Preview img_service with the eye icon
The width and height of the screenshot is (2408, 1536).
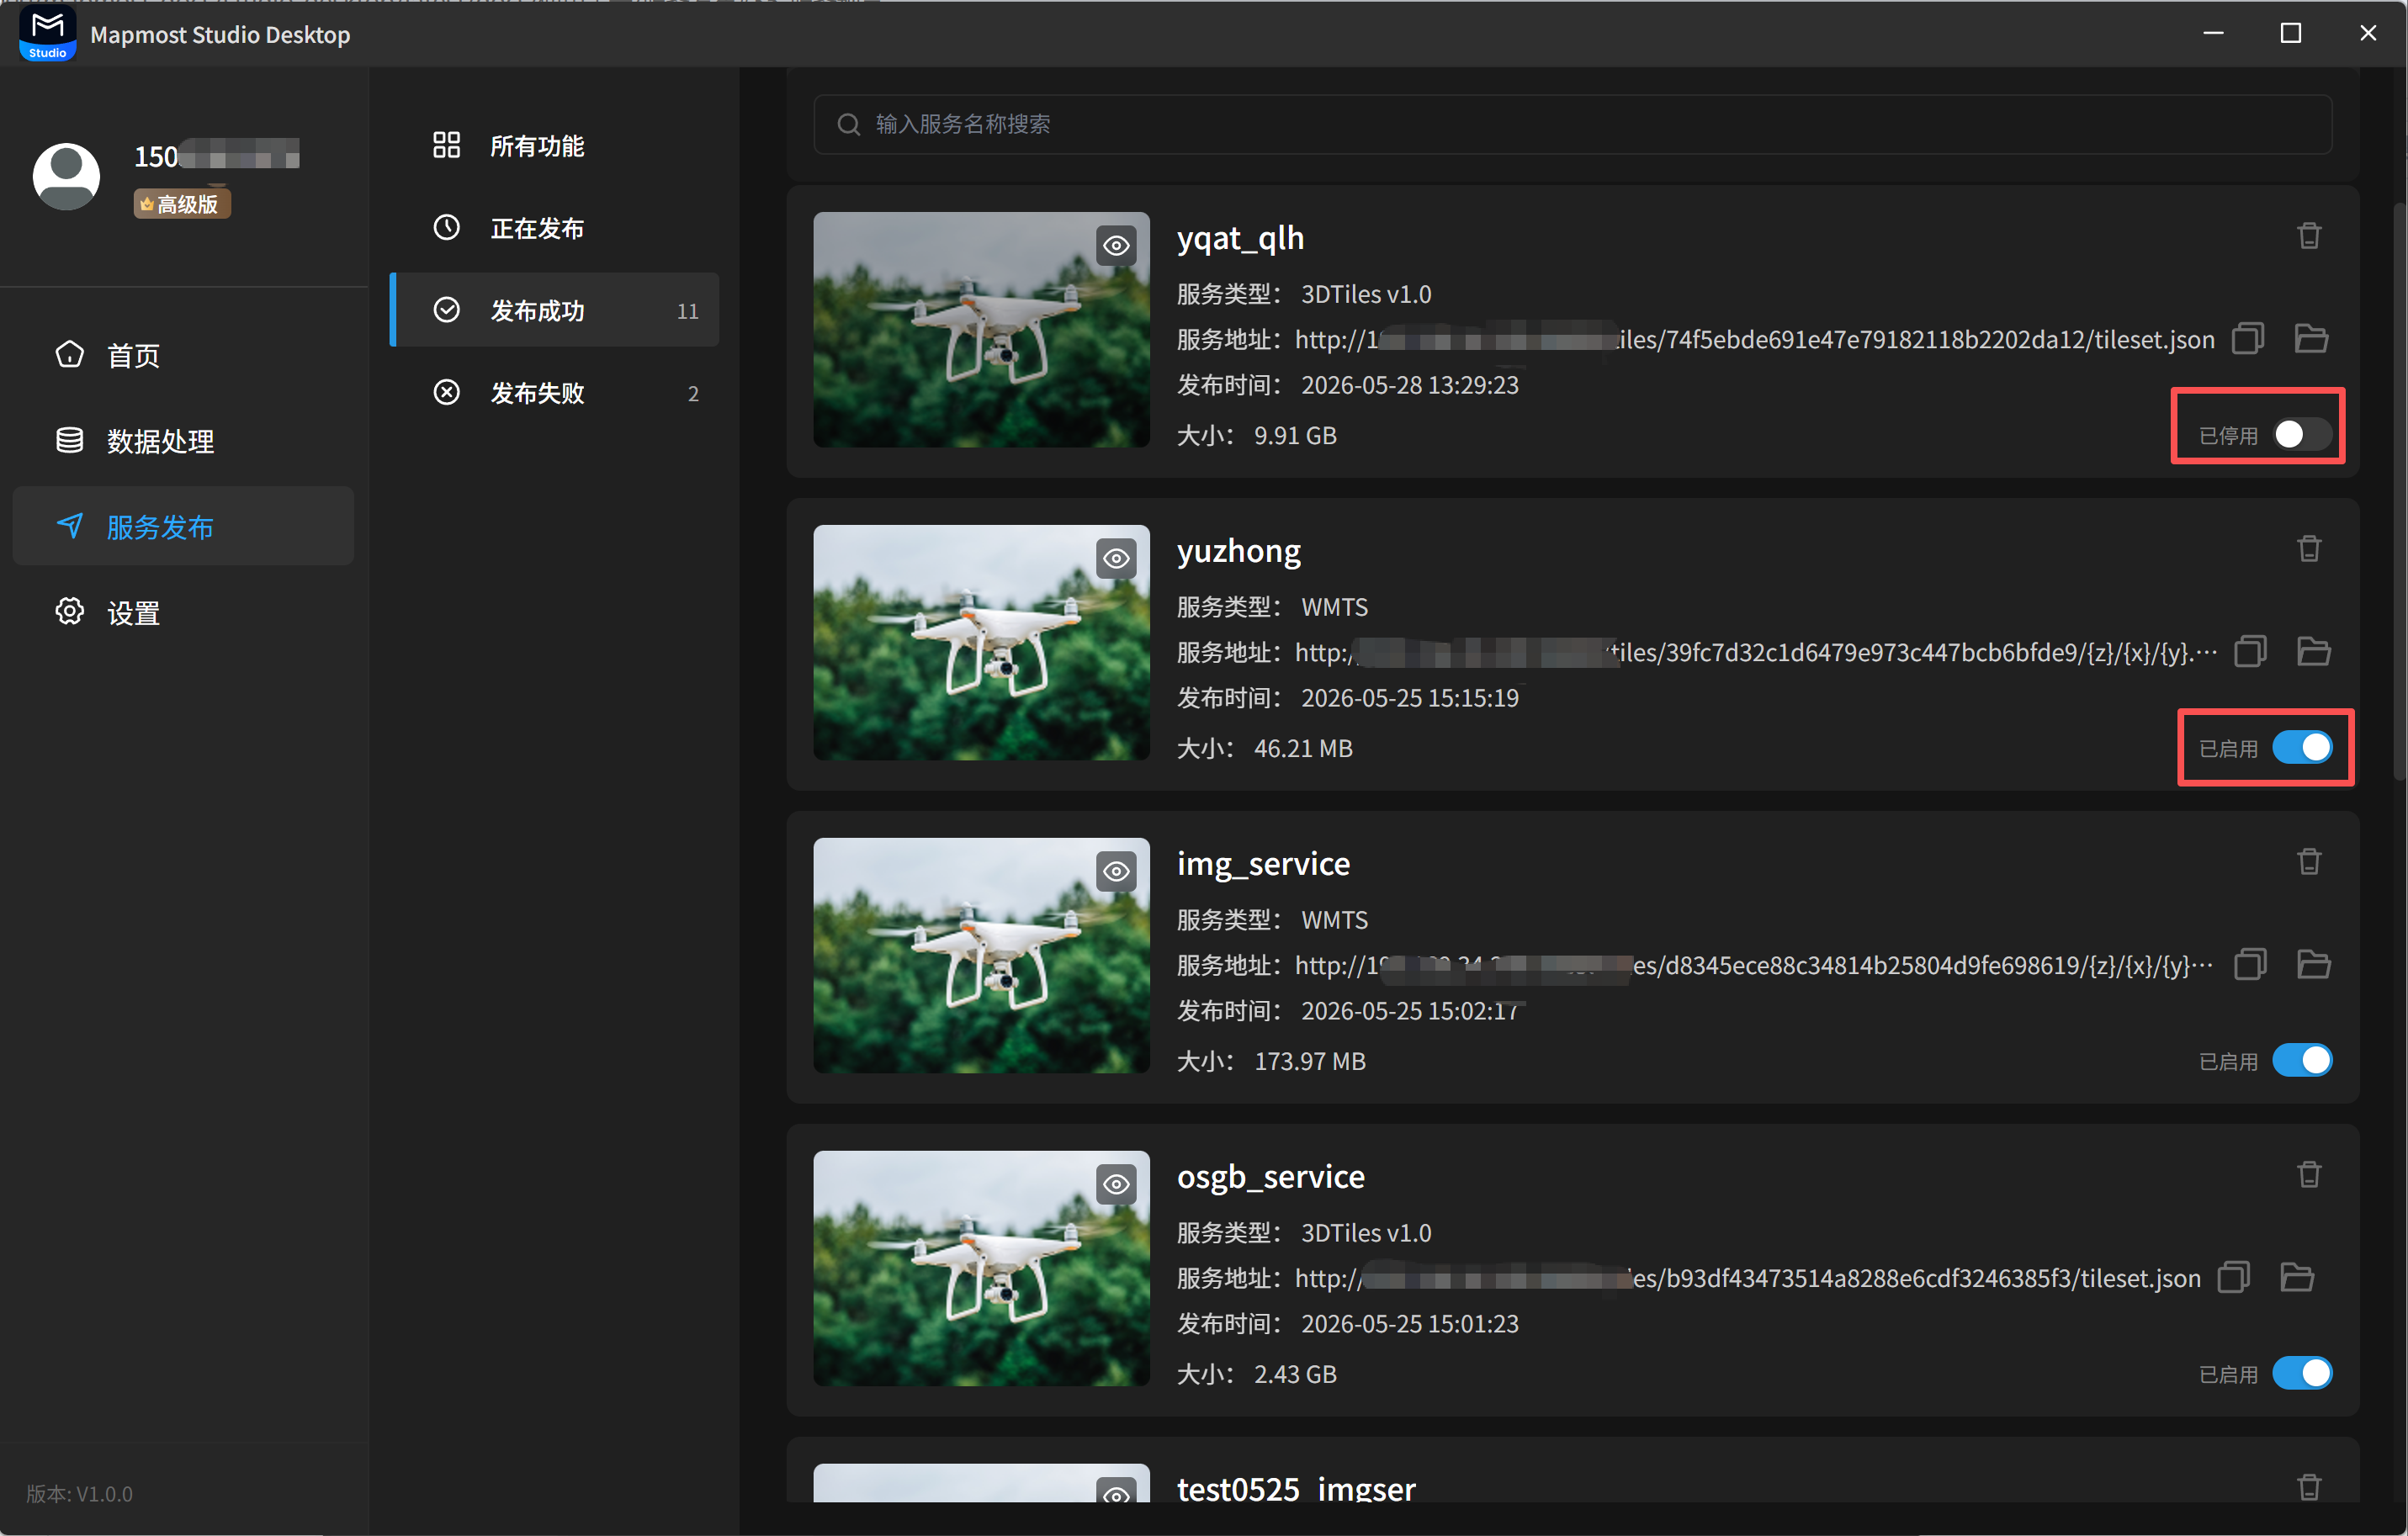[x=1116, y=871]
